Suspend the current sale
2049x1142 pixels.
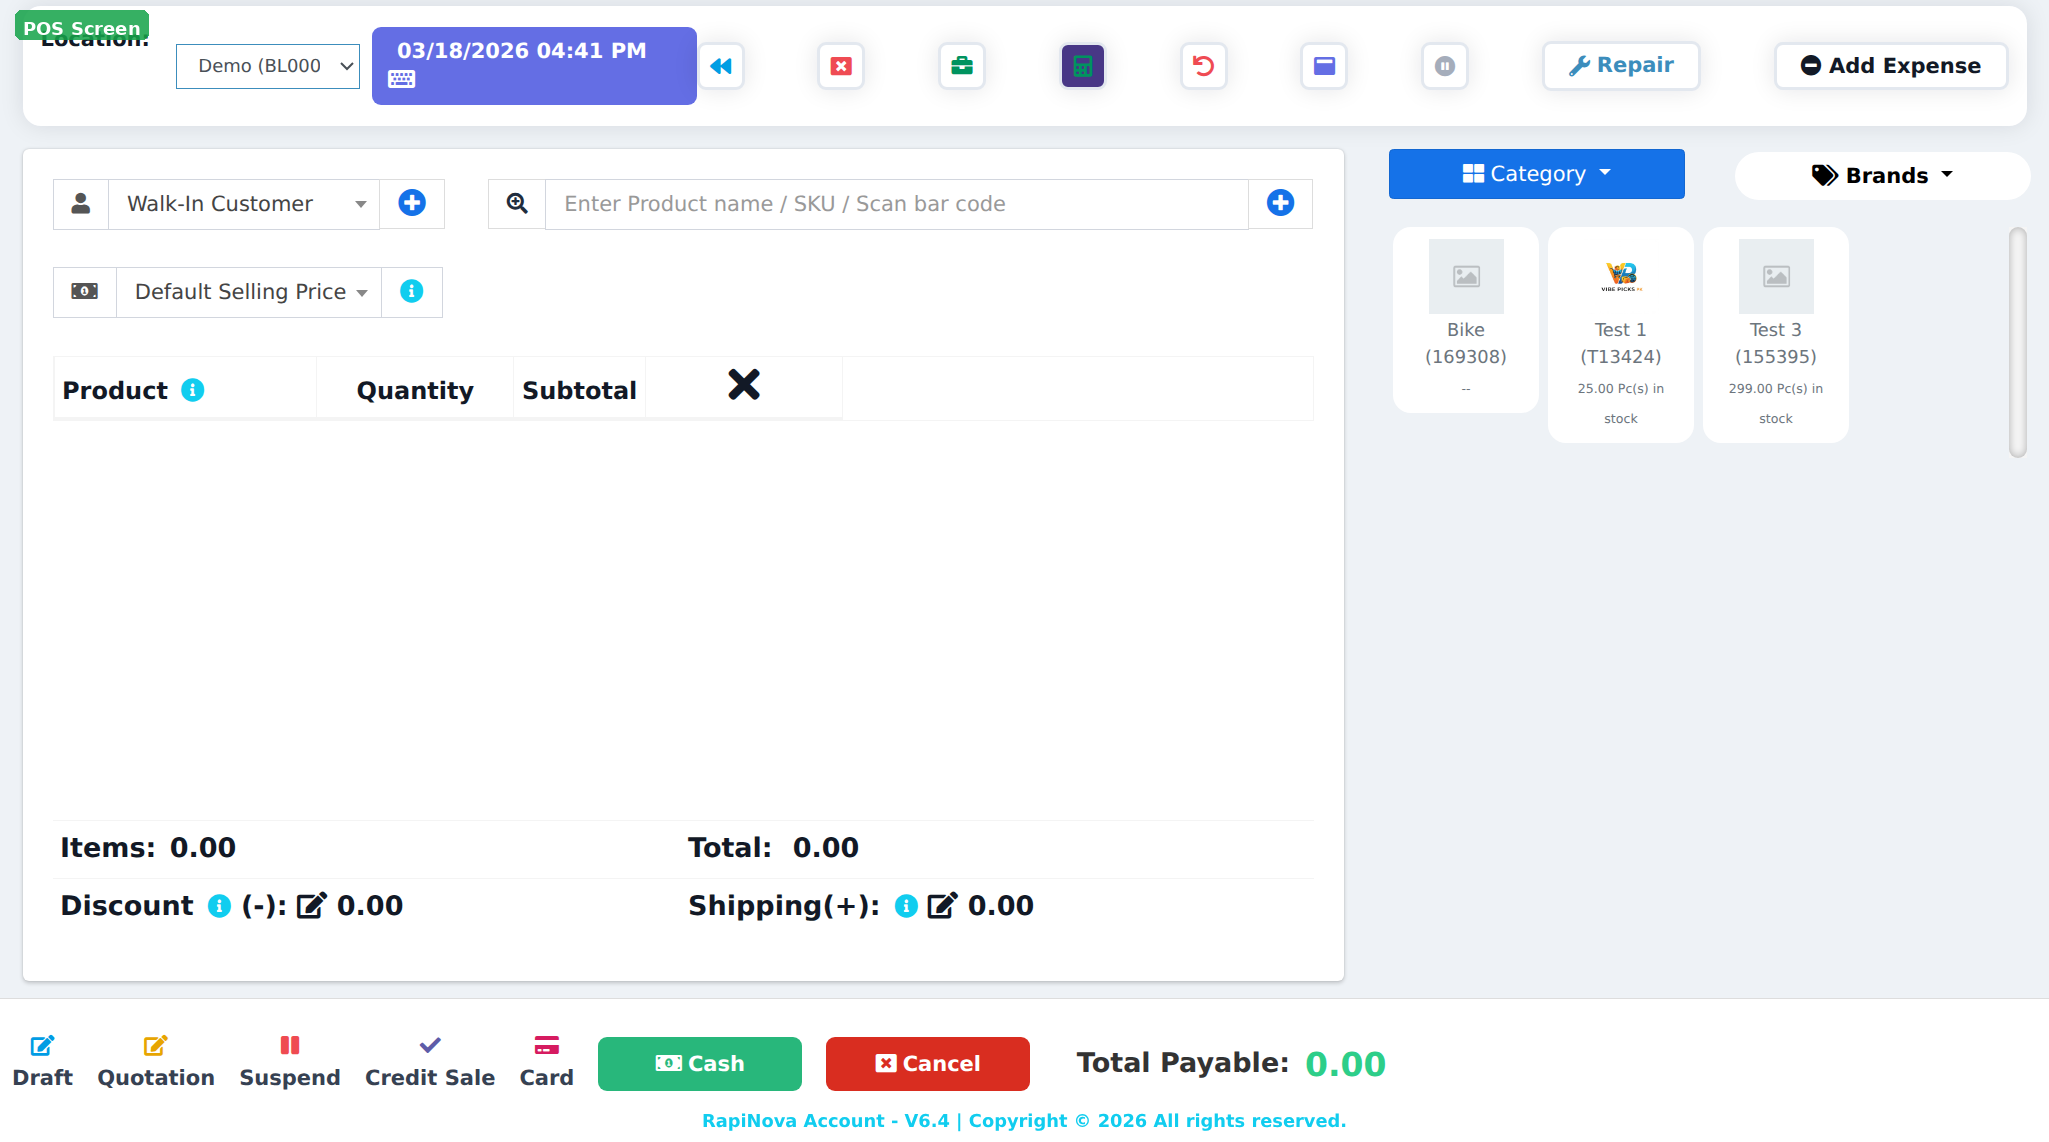290,1062
